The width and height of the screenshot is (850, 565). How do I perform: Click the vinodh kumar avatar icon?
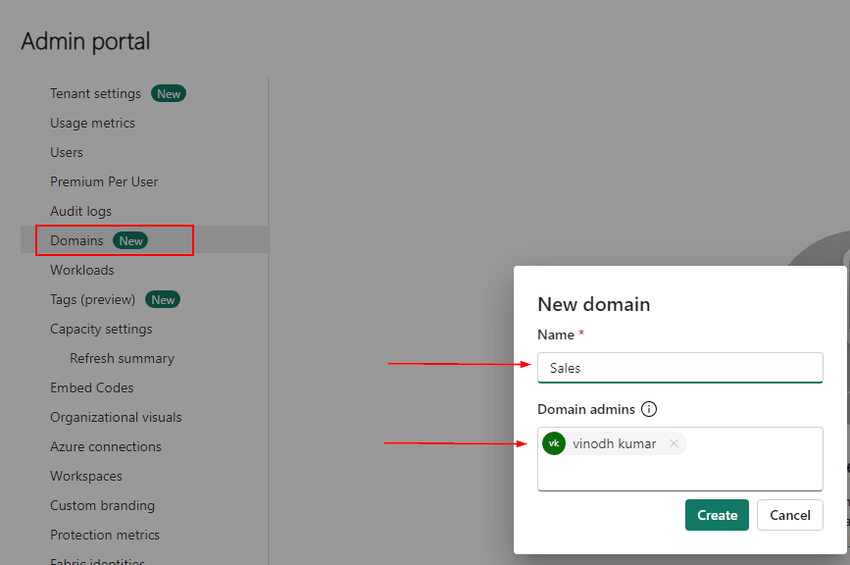pyautogui.click(x=553, y=444)
